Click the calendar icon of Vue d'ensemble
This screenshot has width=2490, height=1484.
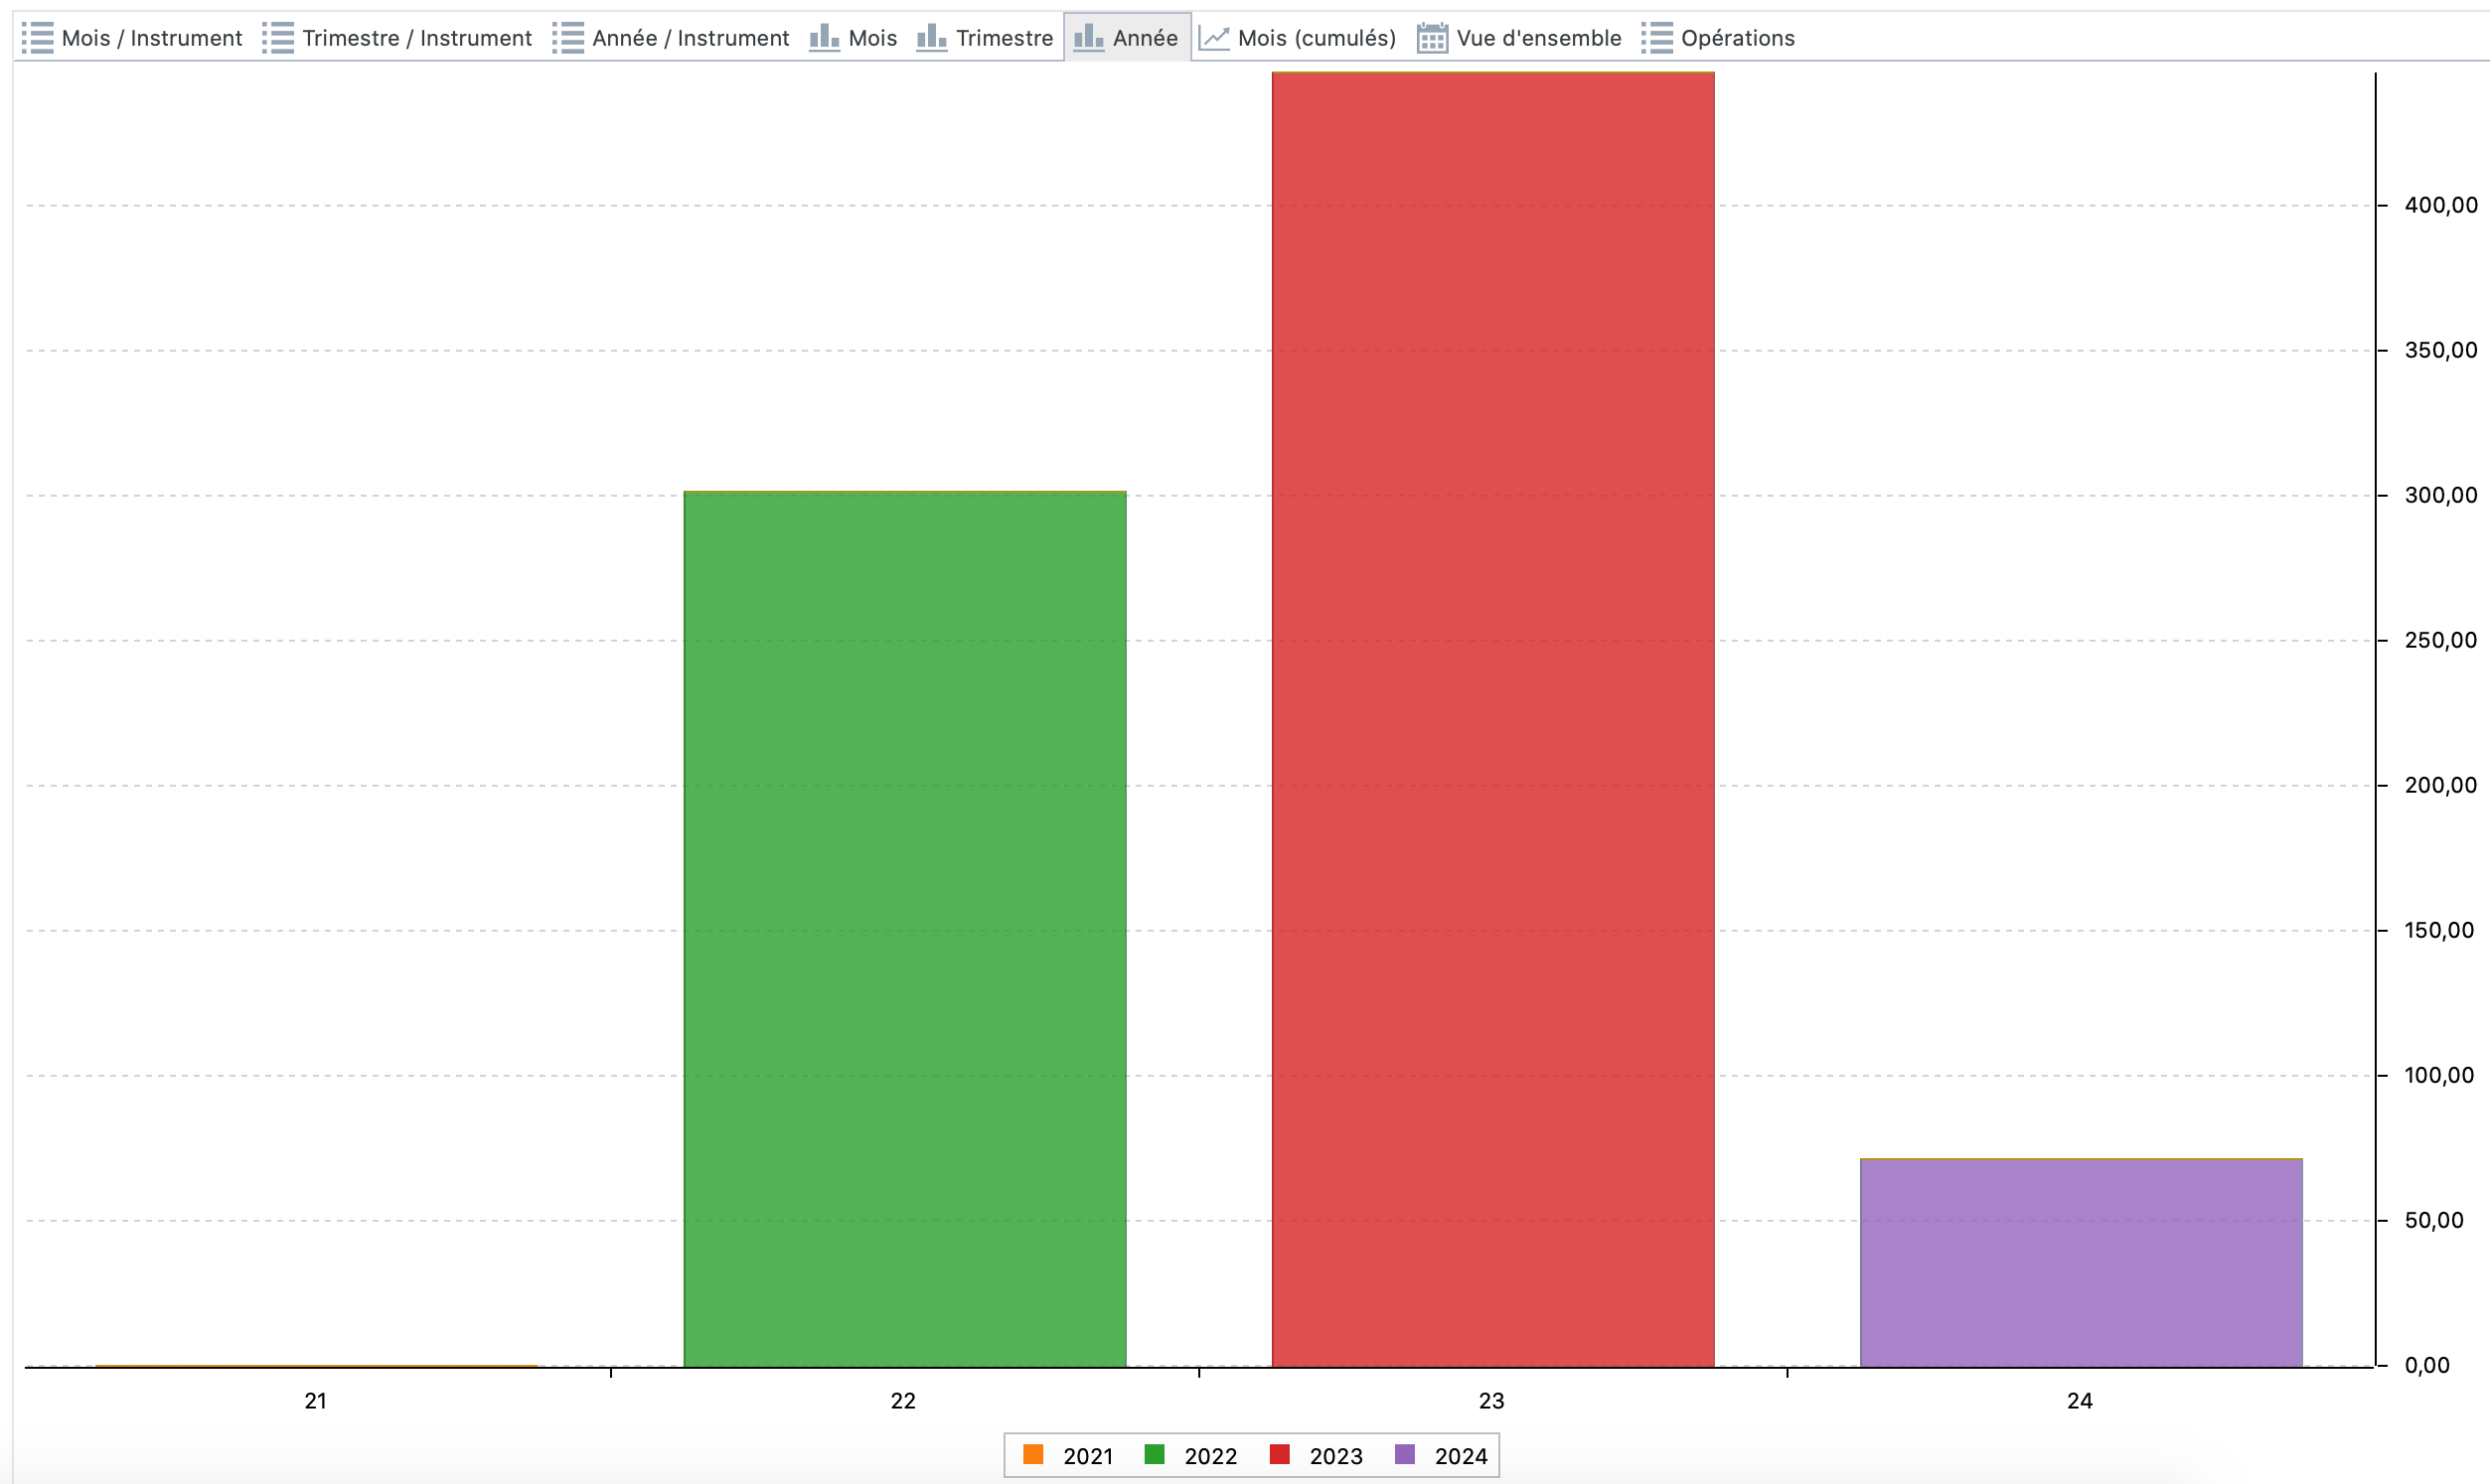1432,38
